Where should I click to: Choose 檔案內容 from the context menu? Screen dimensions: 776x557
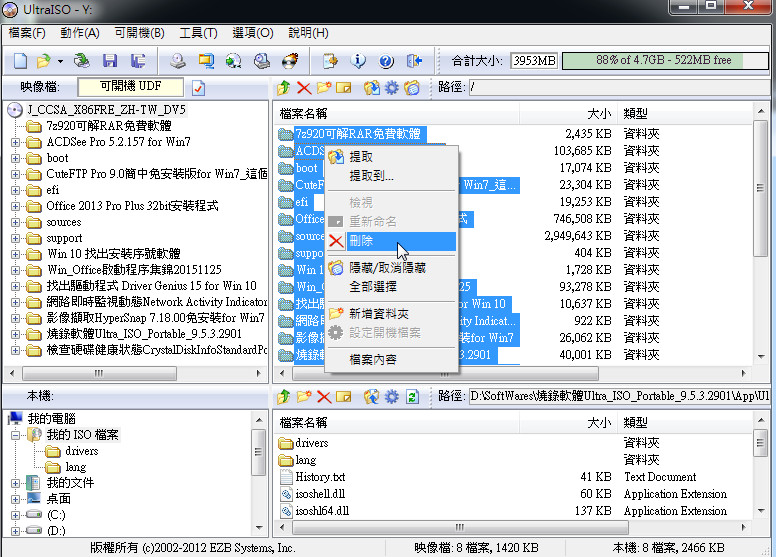pos(391,359)
